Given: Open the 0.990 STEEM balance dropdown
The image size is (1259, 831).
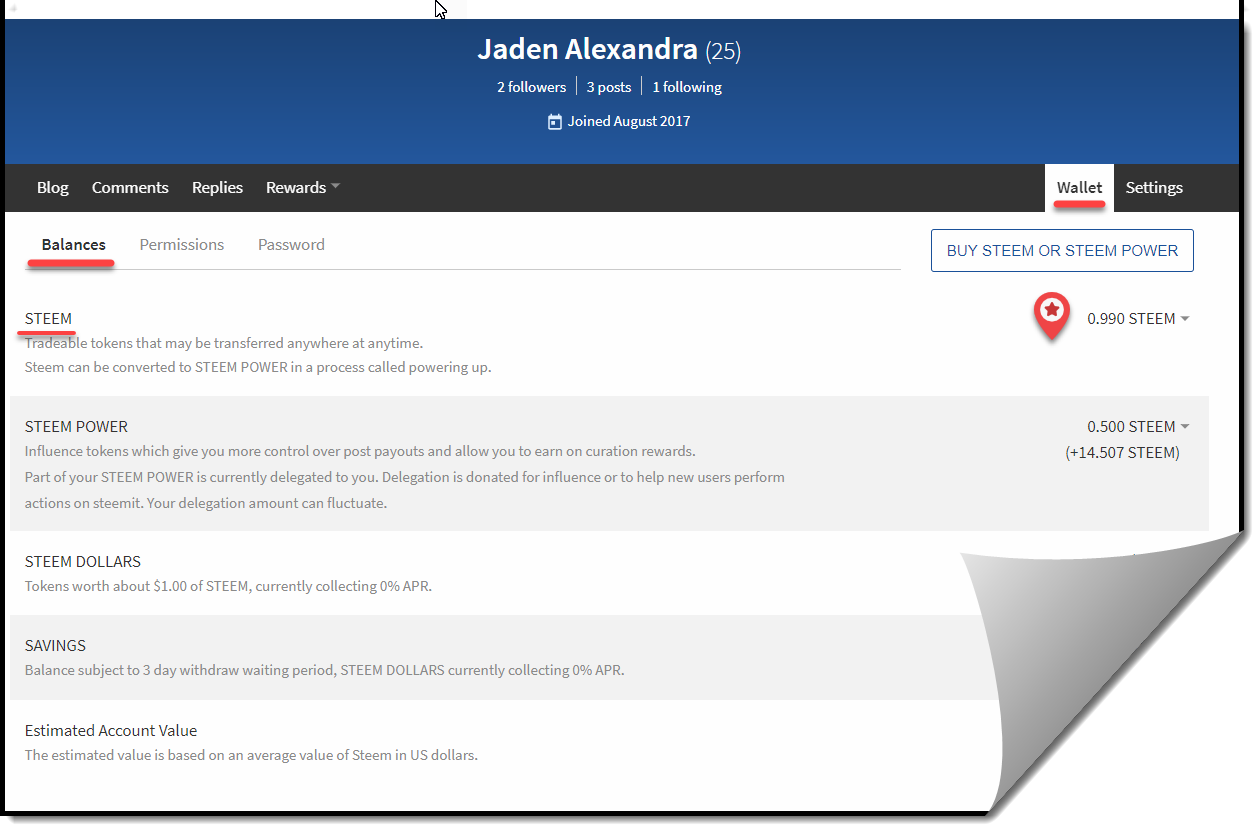Looking at the screenshot, I should tap(1138, 319).
